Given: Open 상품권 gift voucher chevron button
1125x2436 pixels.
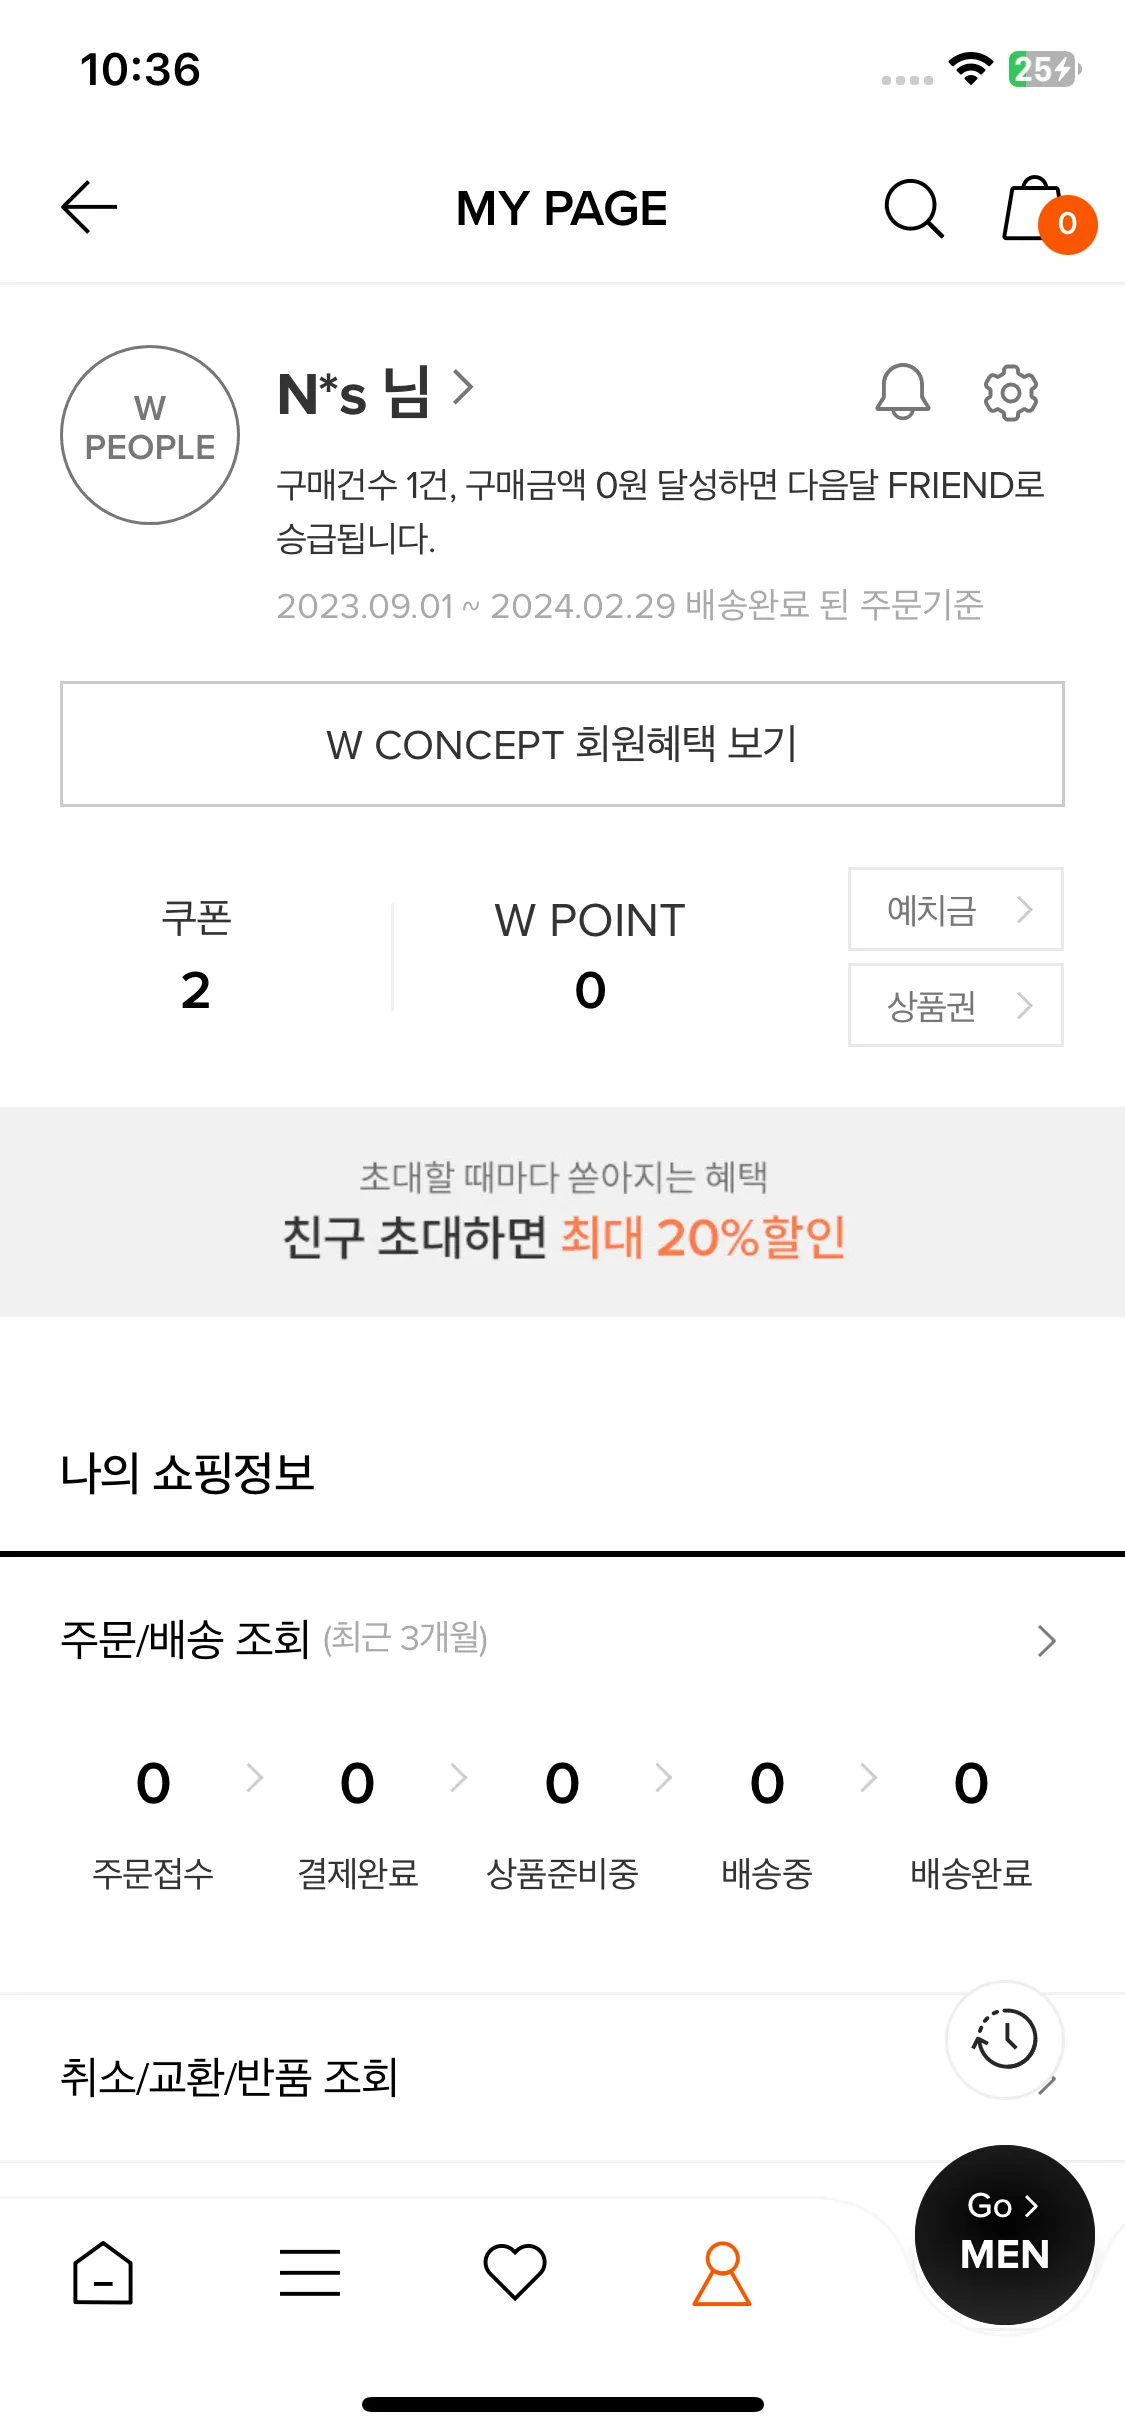Looking at the screenshot, I should click(956, 1005).
